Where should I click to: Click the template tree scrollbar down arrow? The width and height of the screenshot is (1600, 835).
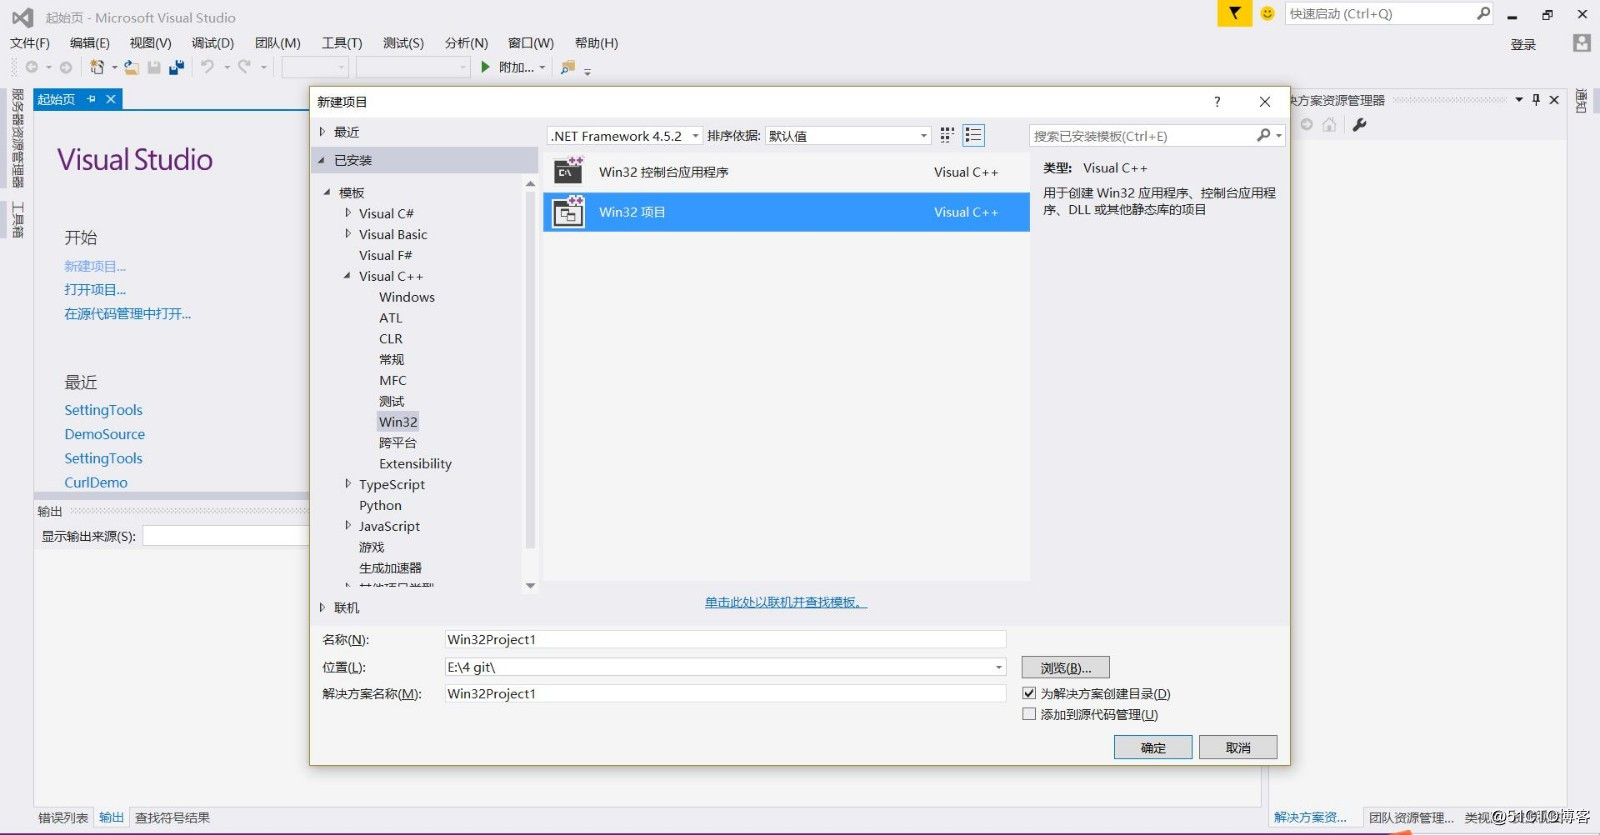point(530,586)
